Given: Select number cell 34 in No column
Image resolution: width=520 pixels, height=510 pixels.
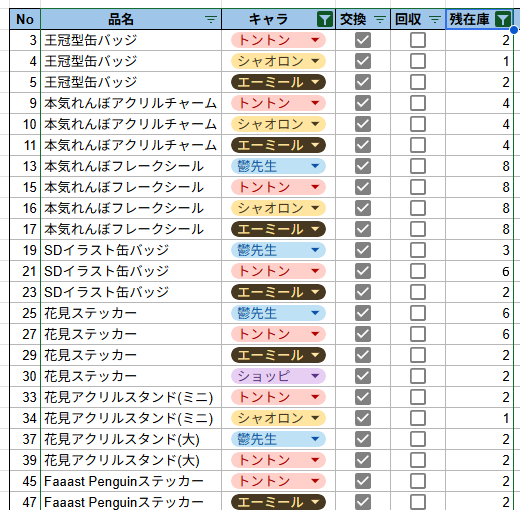Looking at the screenshot, I should 25,418.
